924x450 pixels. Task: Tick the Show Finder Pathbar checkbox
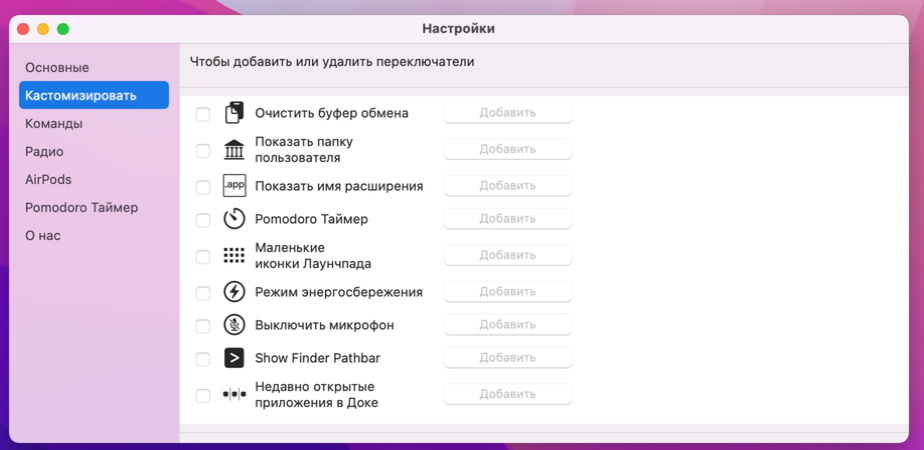tap(203, 359)
